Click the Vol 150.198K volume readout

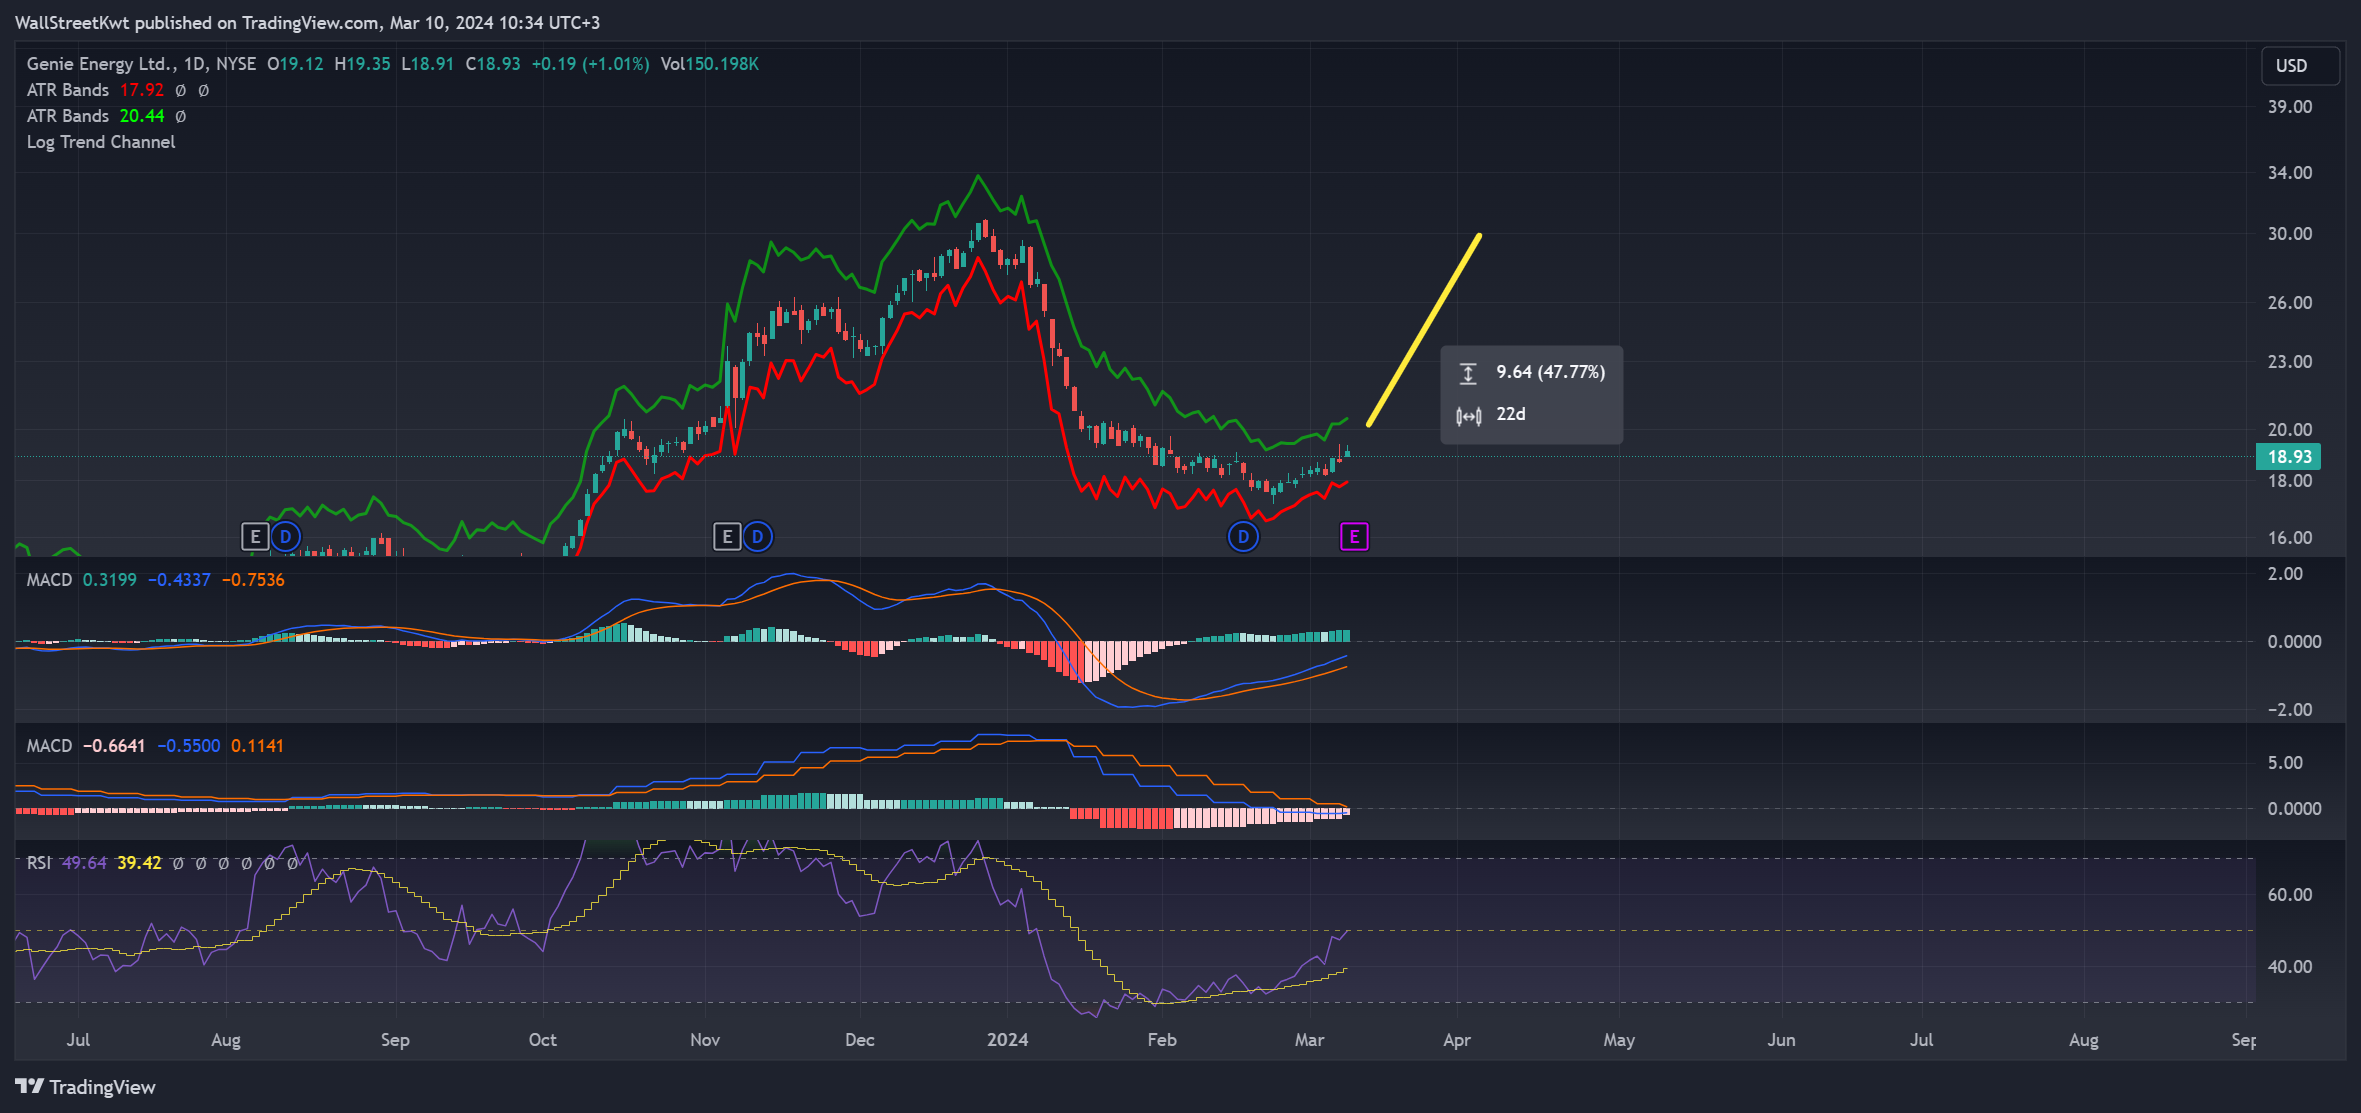tap(710, 64)
